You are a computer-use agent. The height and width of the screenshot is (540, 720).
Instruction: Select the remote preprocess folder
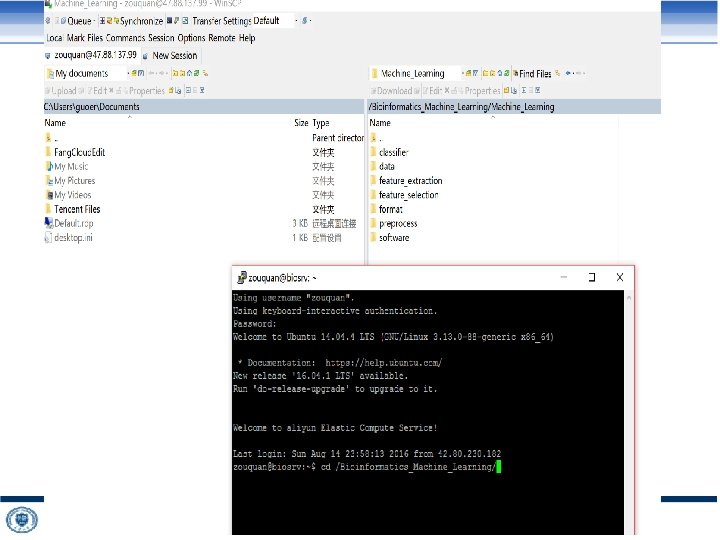click(394, 224)
